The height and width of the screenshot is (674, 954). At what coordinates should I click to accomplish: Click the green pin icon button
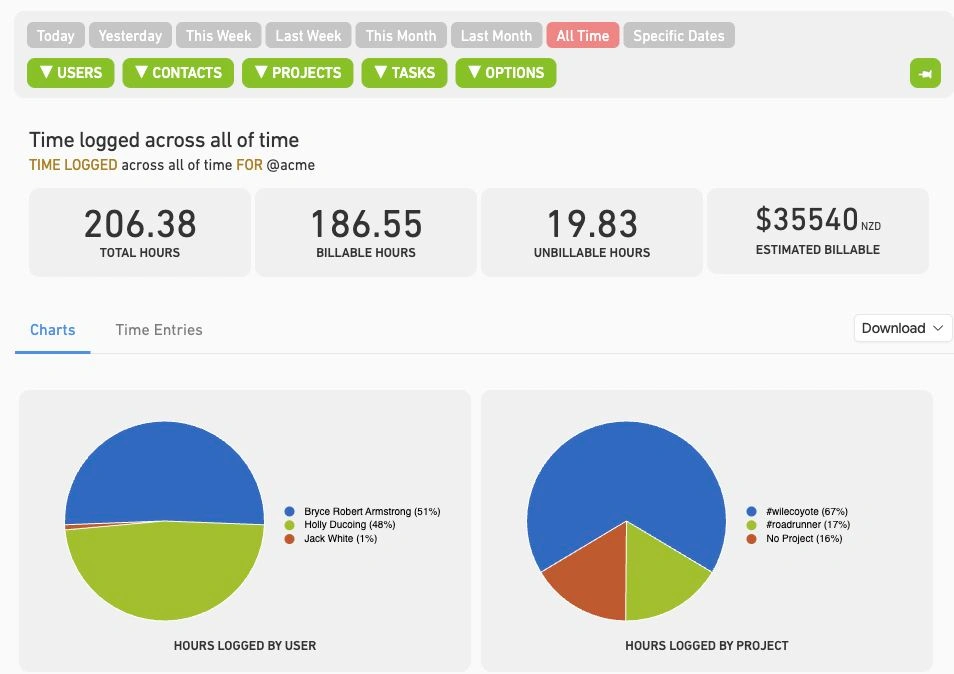tap(925, 73)
